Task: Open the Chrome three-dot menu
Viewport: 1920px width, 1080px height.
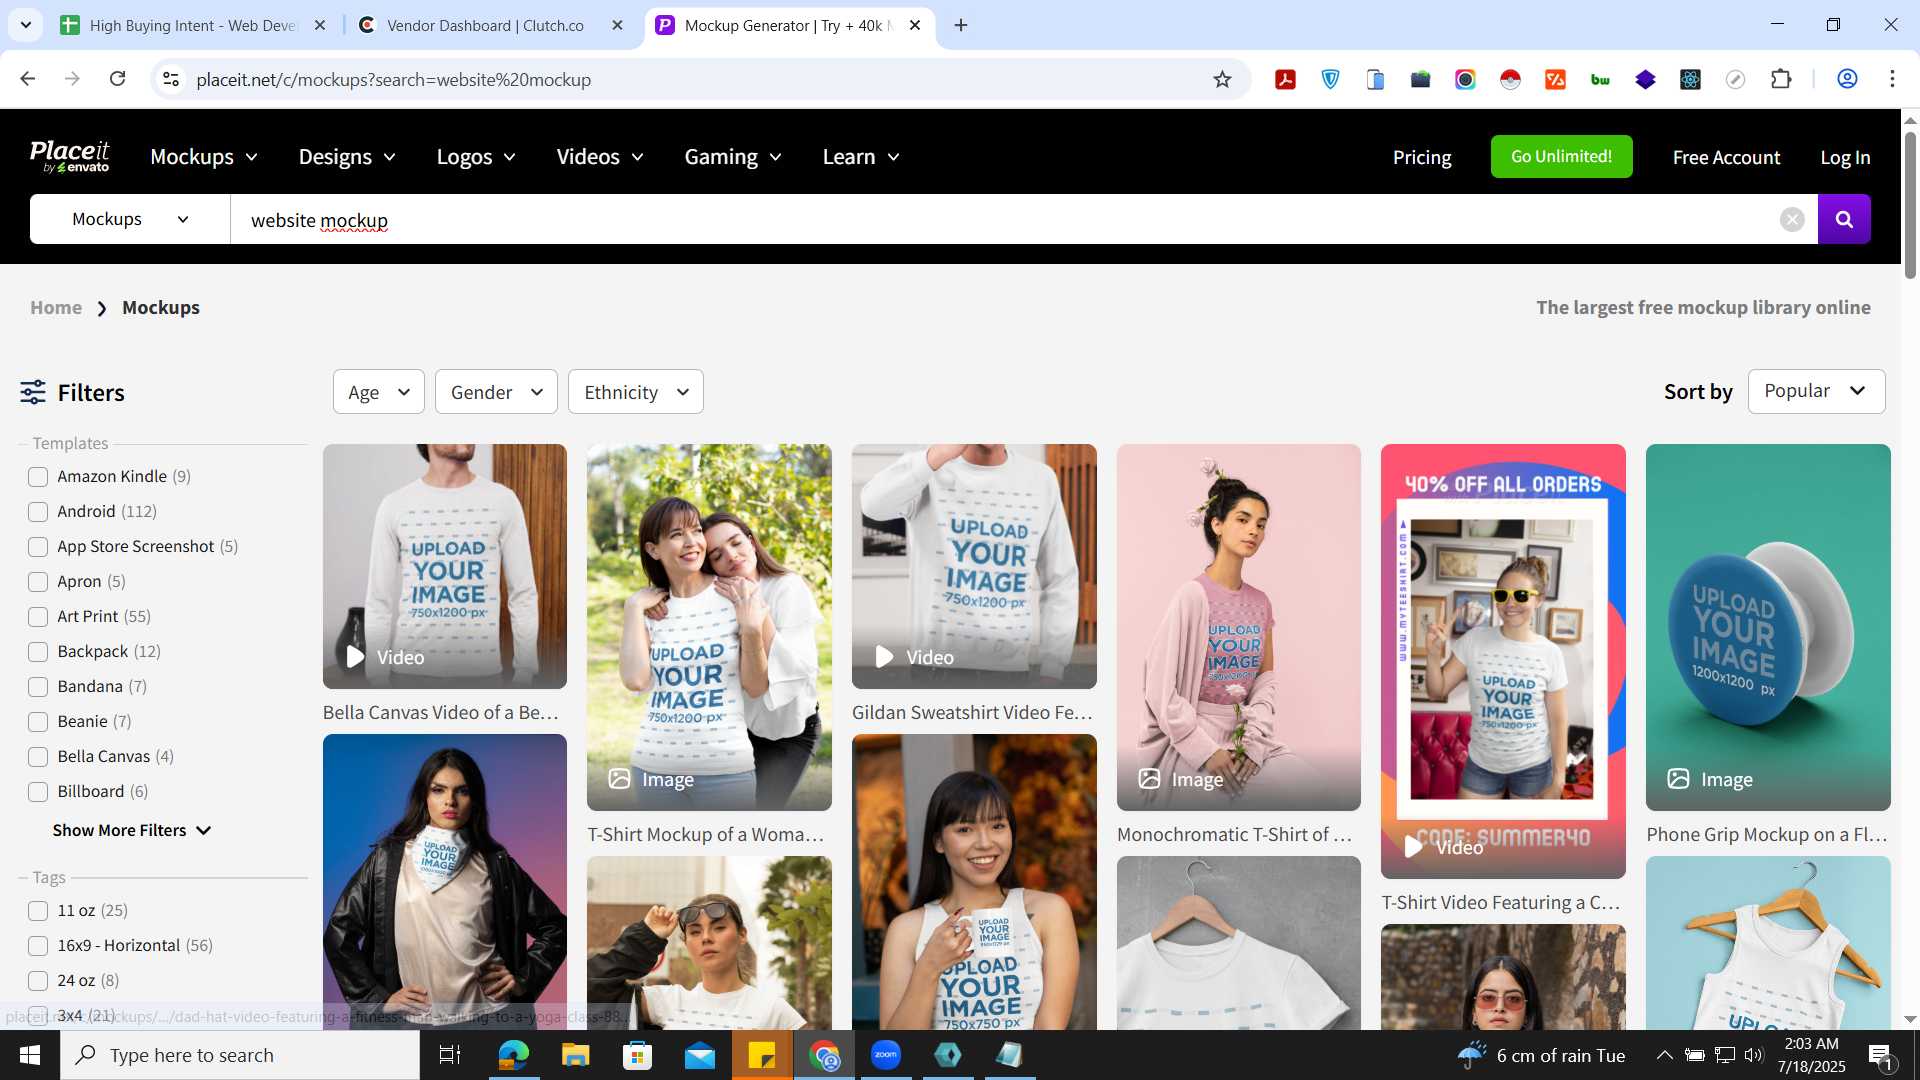Action: click(x=1892, y=79)
